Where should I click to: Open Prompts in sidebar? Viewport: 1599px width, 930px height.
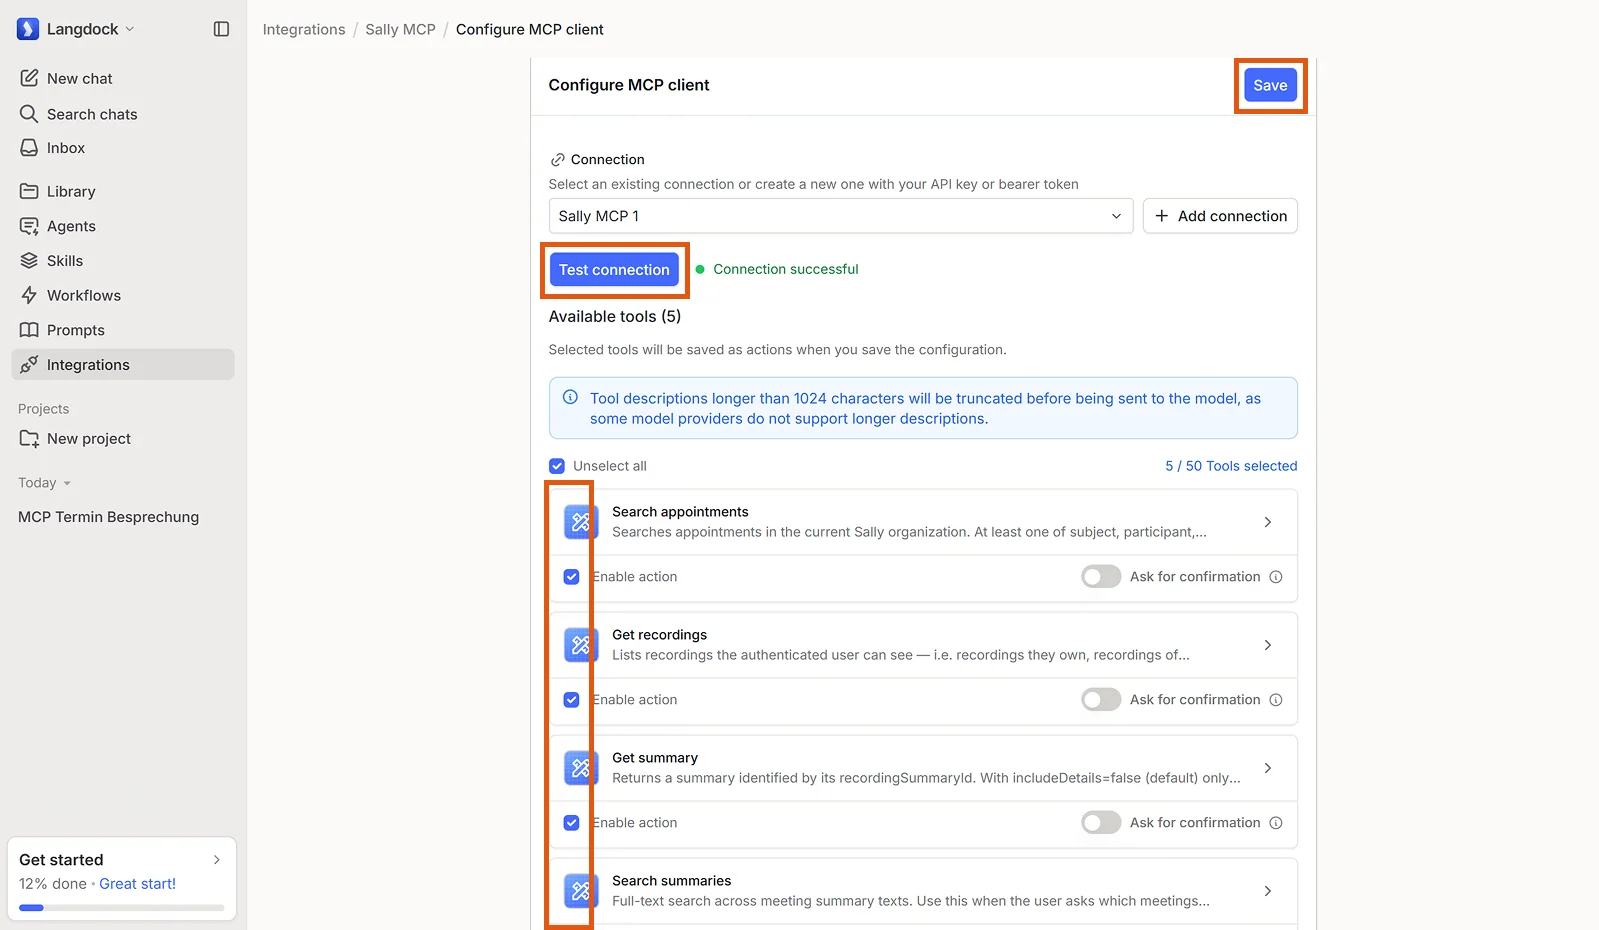click(x=123, y=330)
